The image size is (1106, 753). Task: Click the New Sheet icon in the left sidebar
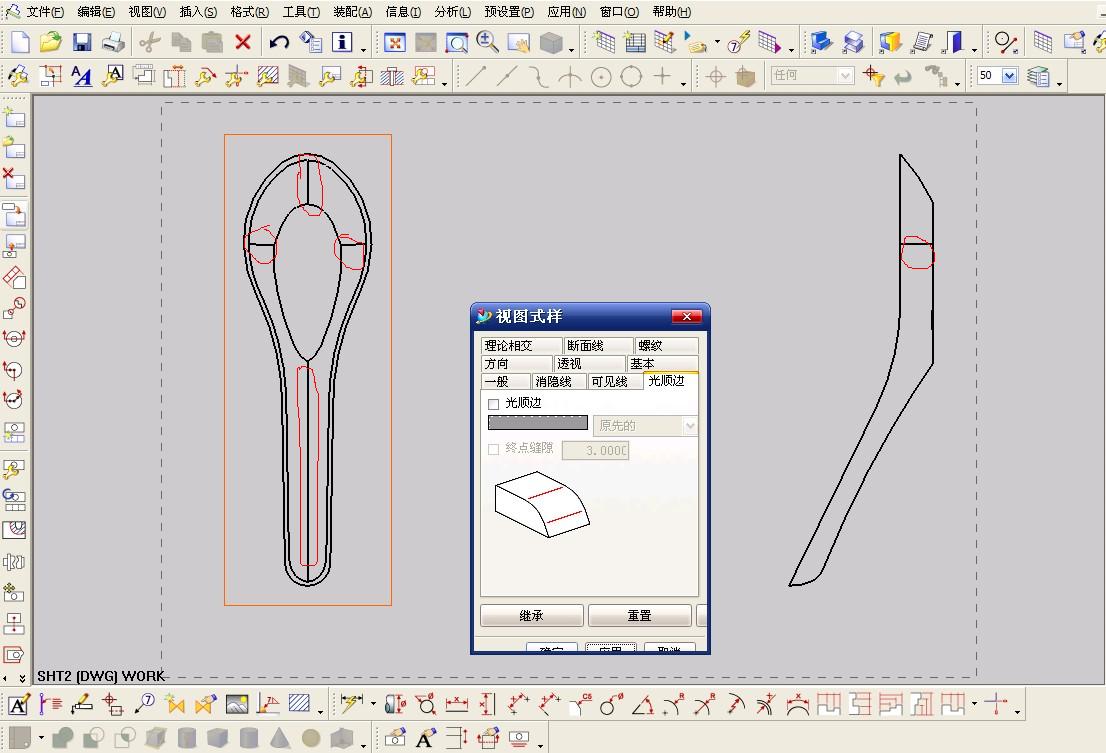click(x=13, y=117)
